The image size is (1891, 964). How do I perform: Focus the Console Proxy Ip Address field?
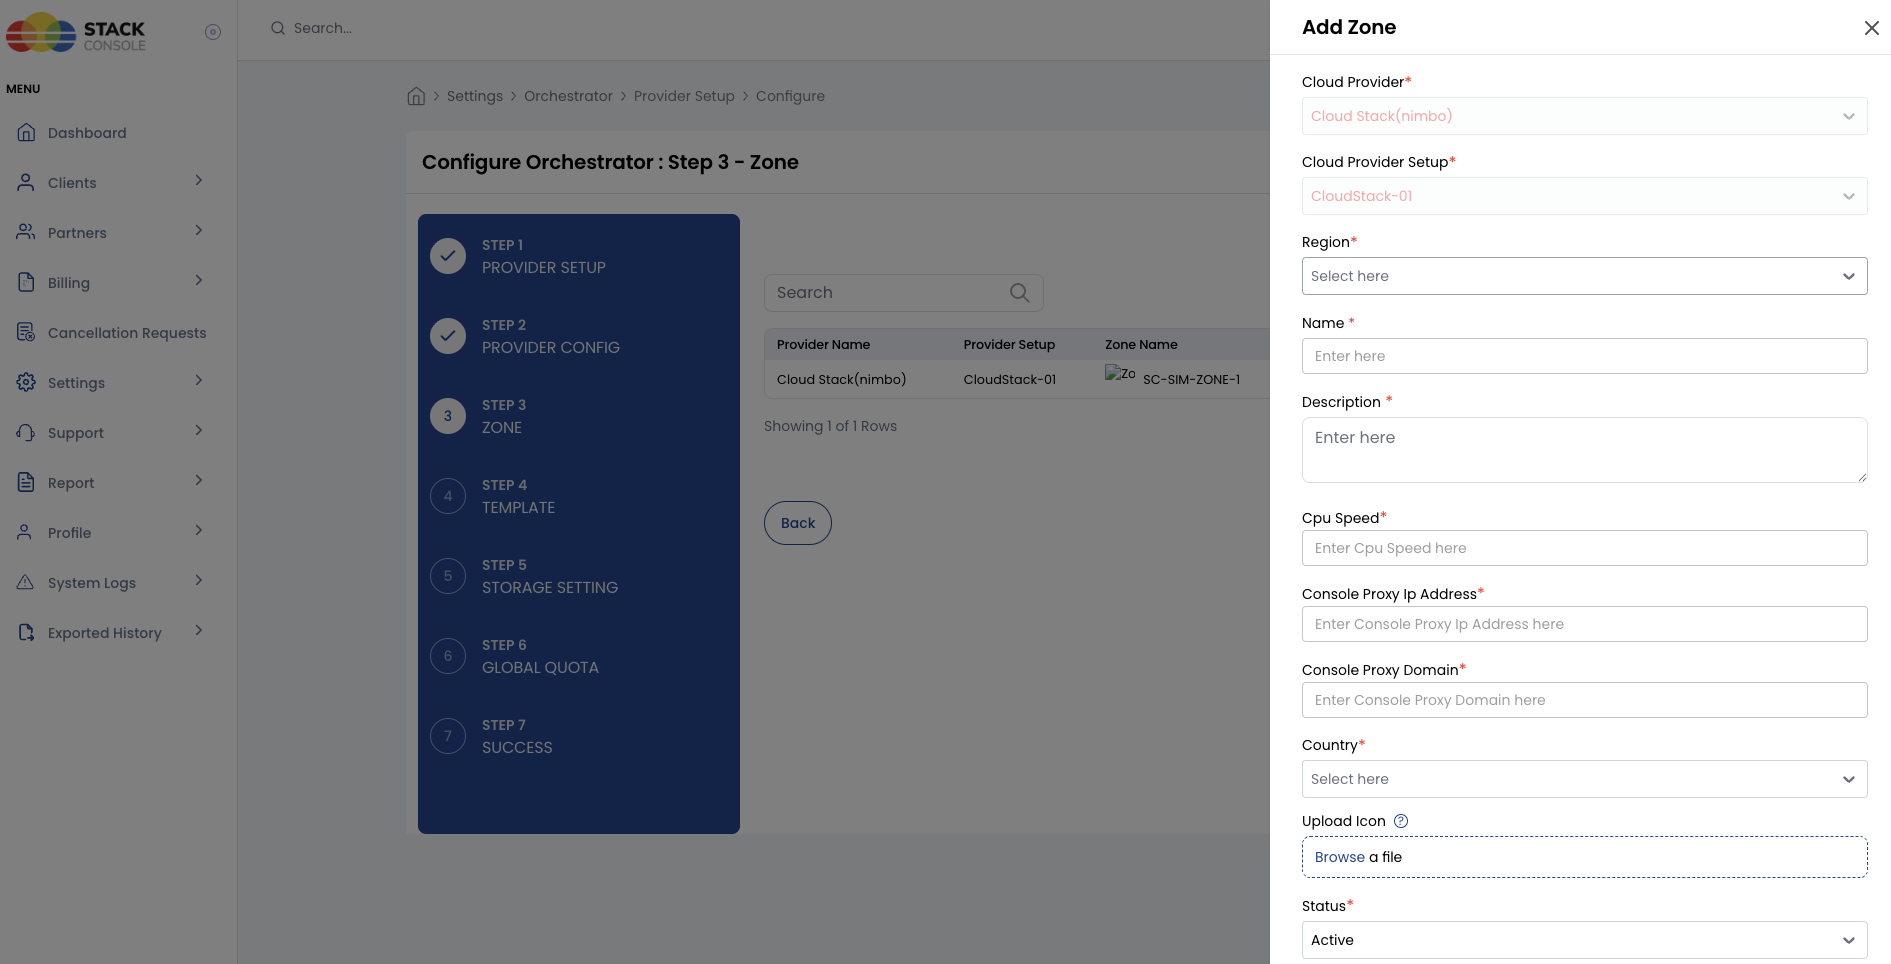point(1584,624)
